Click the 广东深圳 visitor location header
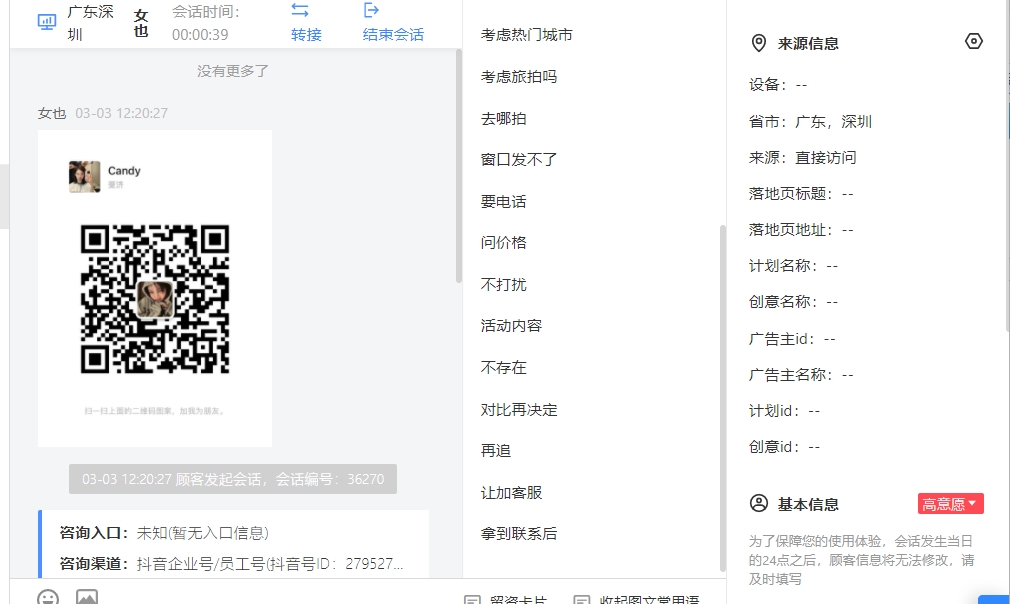The width and height of the screenshot is (1010, 604). (x=90, y=23)
